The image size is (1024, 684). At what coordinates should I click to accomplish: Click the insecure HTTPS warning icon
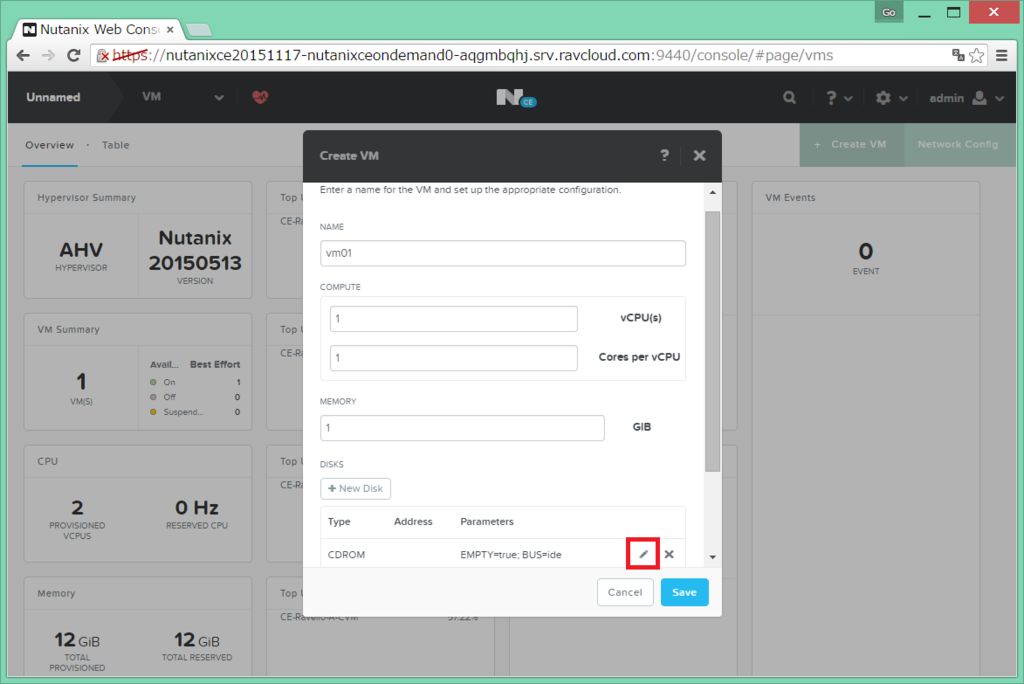click(x=103, y=56)
